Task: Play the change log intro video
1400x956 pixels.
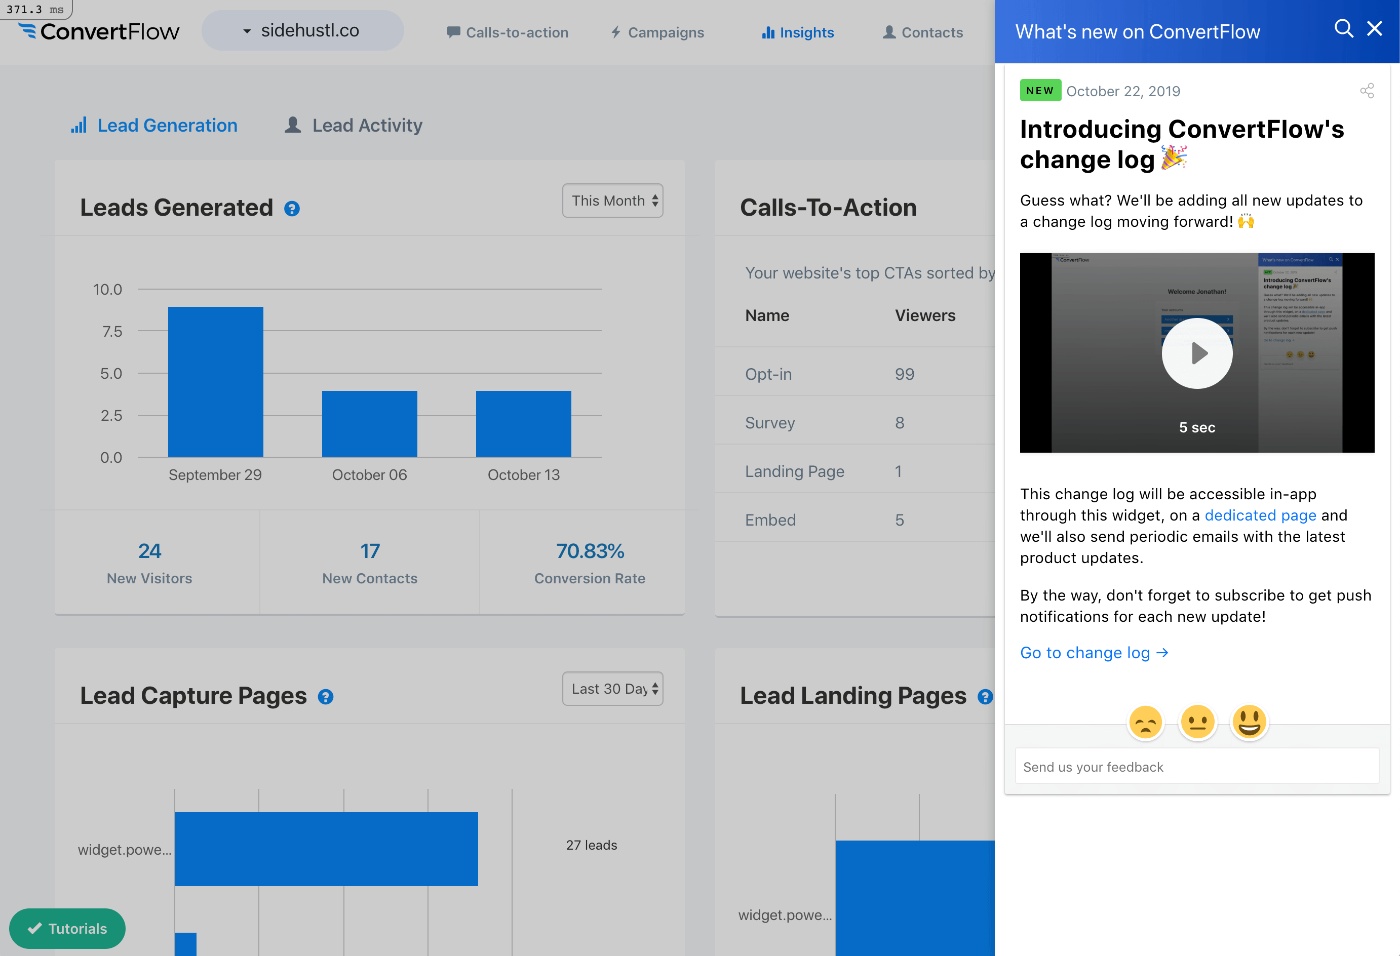Action: coord(1197,353)
